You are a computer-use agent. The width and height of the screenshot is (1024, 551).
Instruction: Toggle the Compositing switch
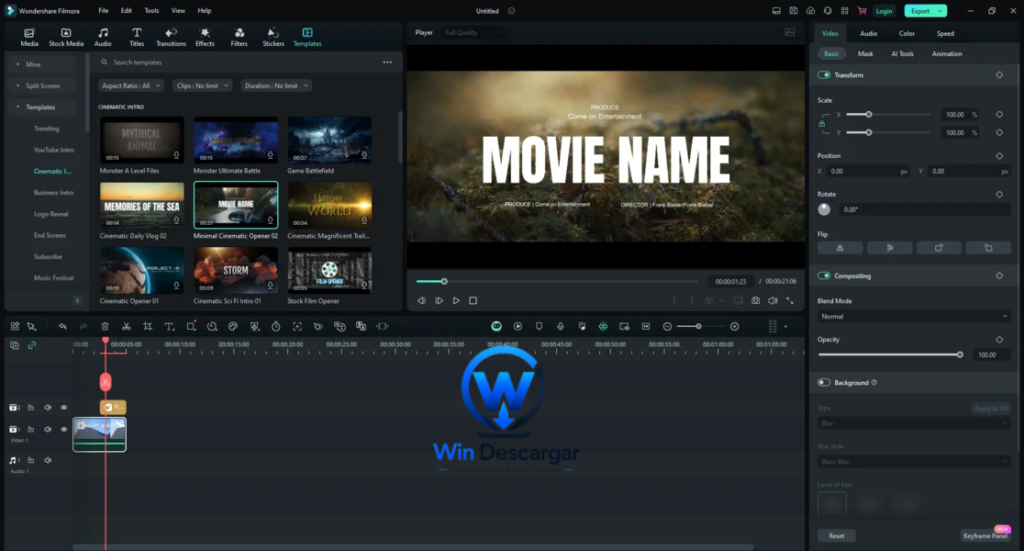(x=824, y=276)
